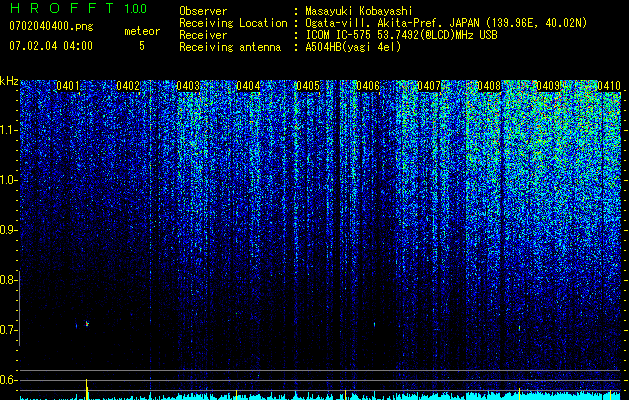
Task: Click the 0.6 frequency axis label
Action: (x=8, y=380)
